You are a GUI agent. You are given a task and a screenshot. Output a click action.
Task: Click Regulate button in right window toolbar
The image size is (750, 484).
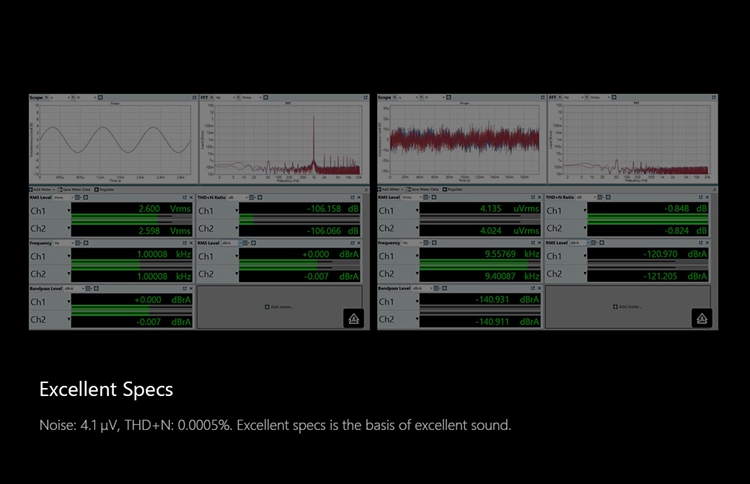[x=454, y=188]
